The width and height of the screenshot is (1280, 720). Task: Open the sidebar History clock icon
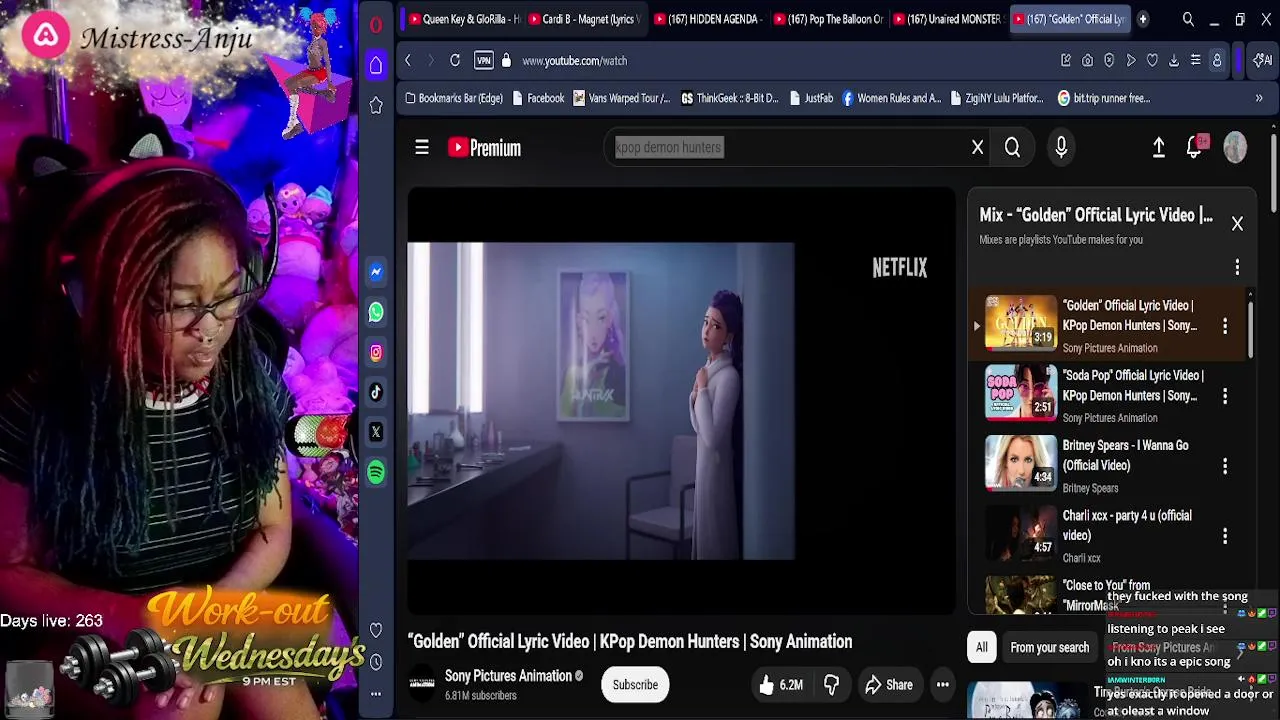(x=376, y=662)
